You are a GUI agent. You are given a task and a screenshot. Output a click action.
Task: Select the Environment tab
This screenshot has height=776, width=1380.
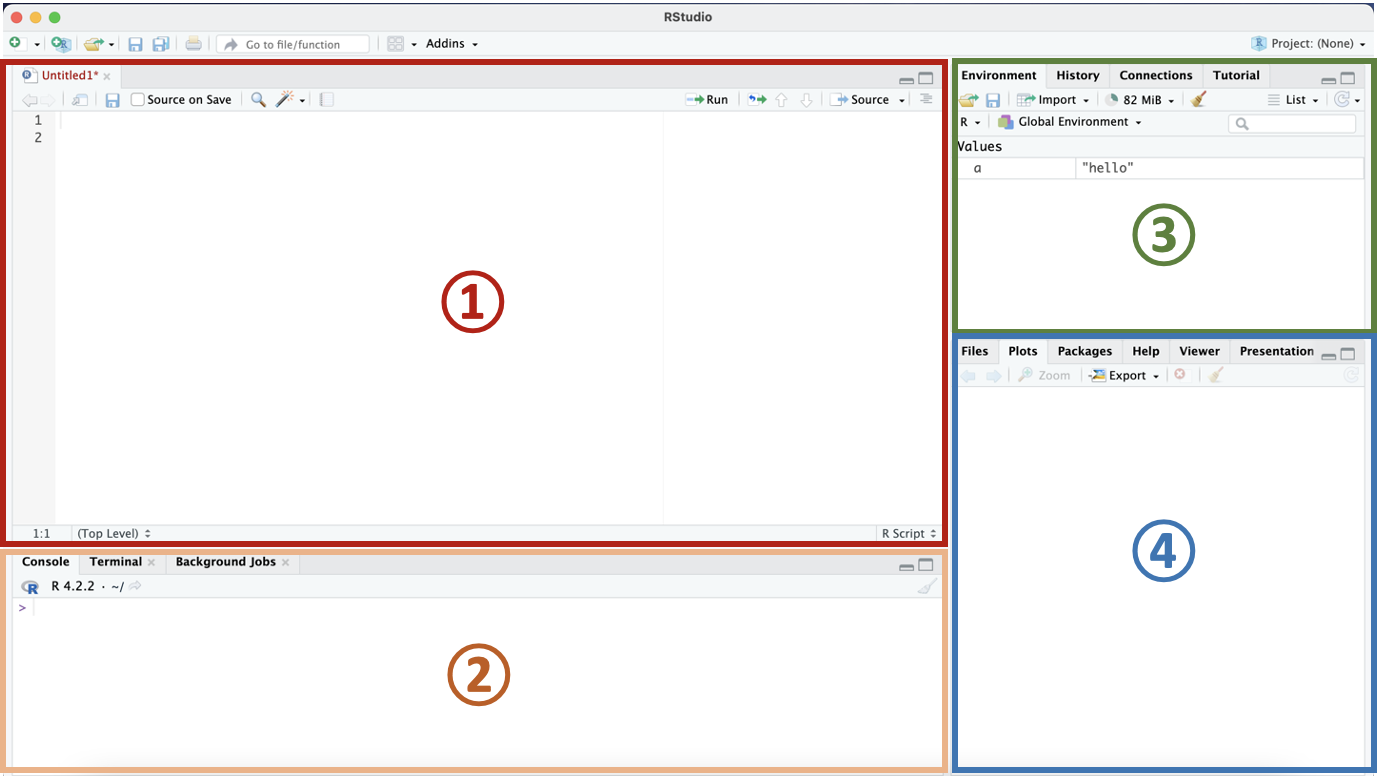(x=999, y=75)
